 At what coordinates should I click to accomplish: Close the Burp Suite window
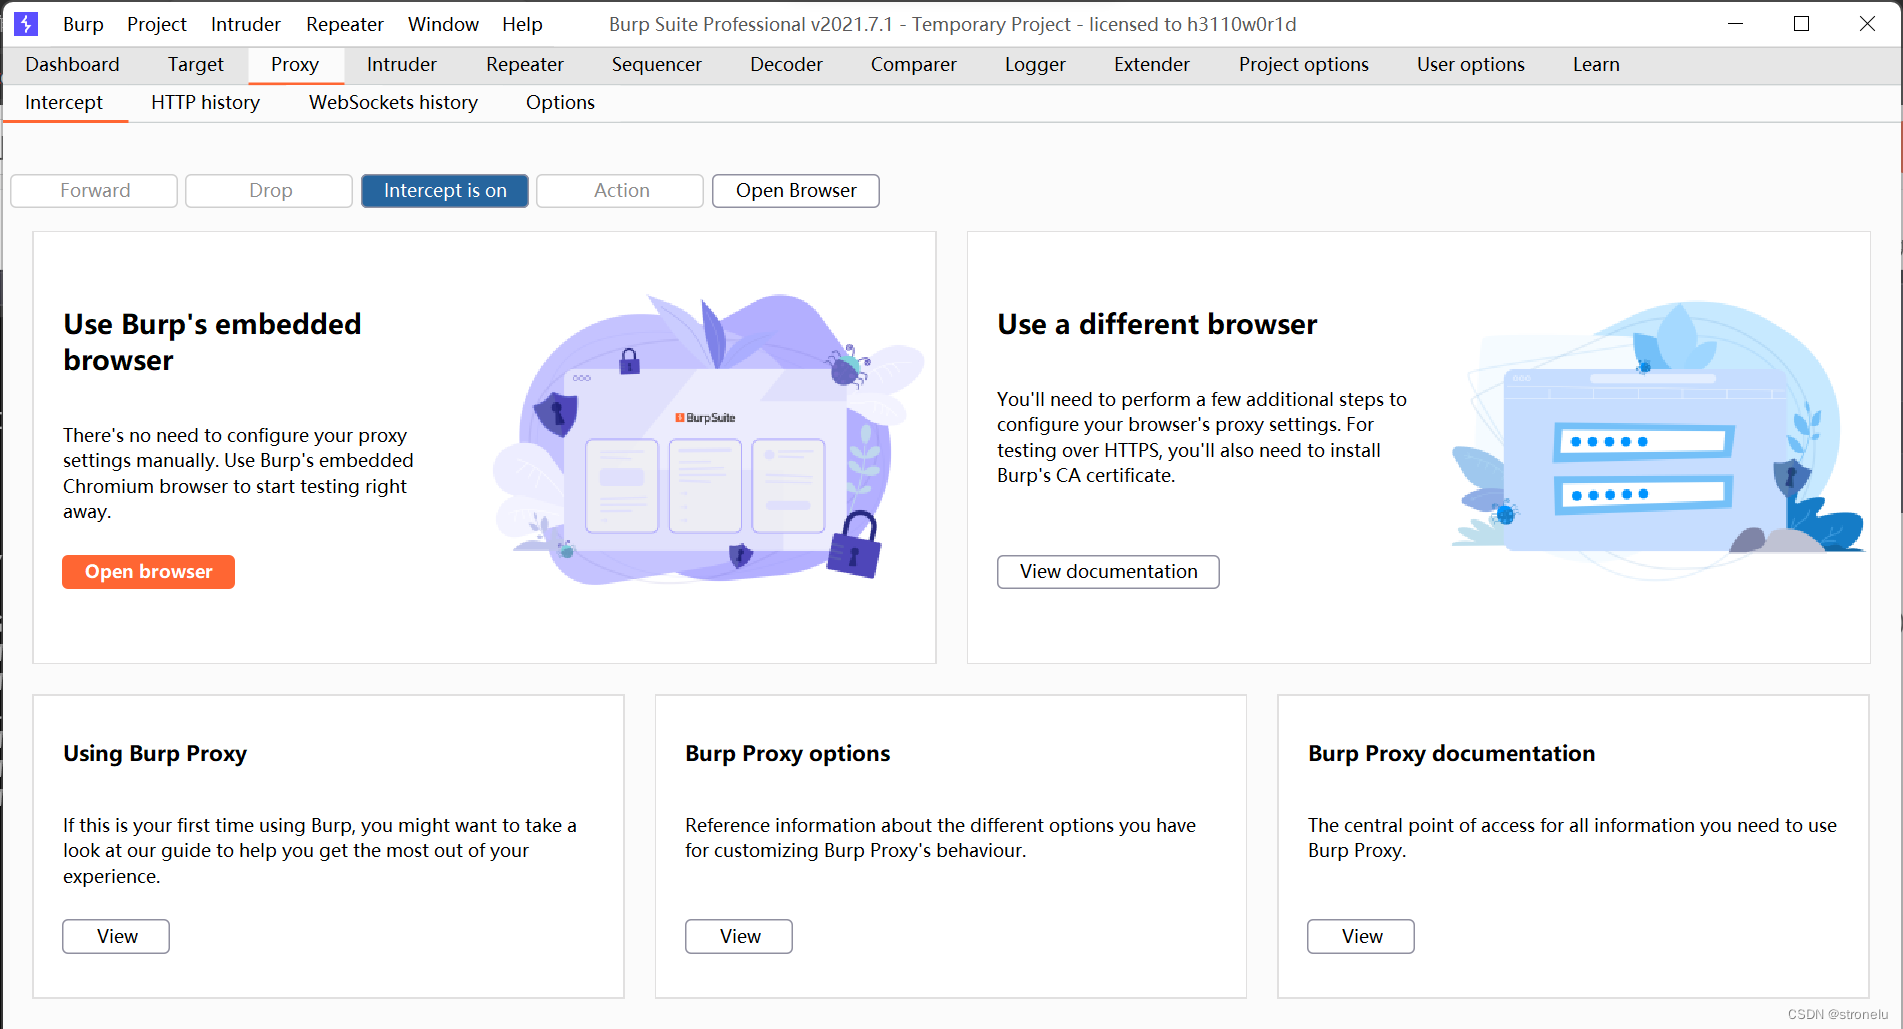[x=1868, y=24]
